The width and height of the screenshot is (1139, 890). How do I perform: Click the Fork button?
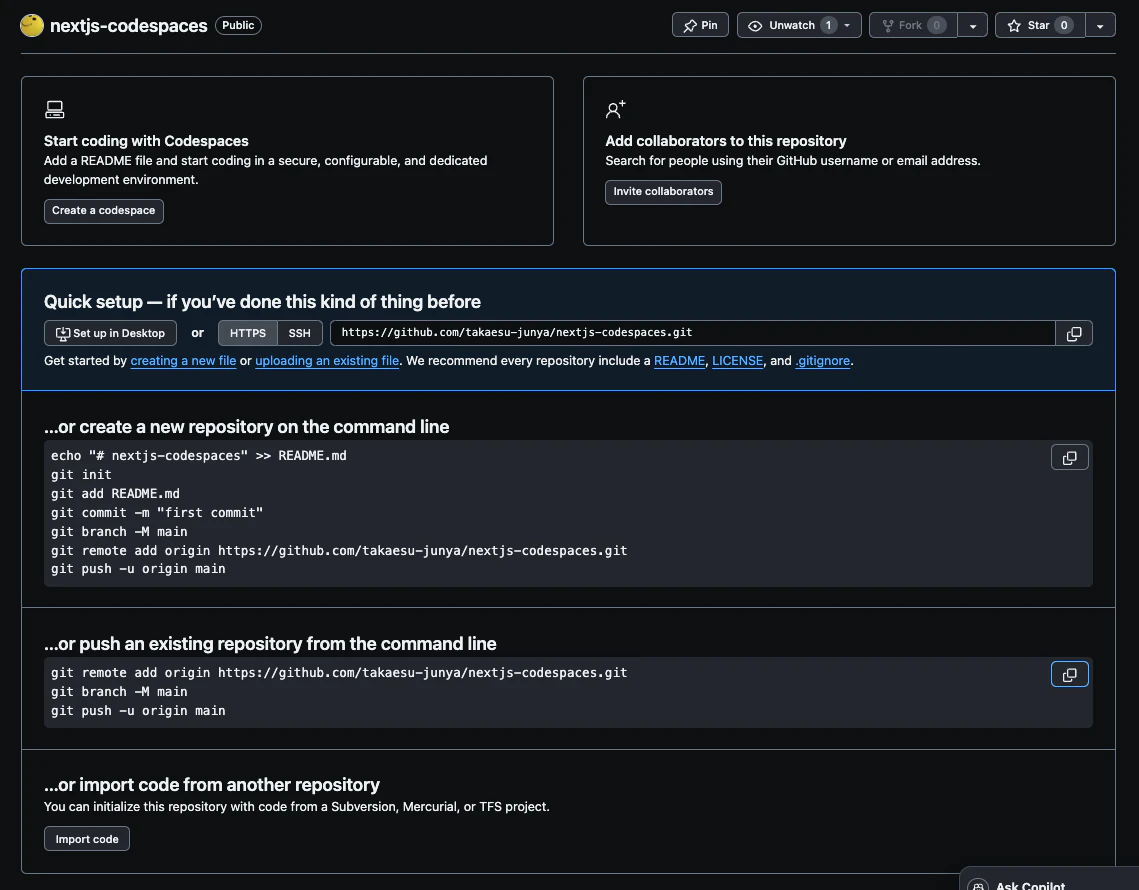pos(913,25)
